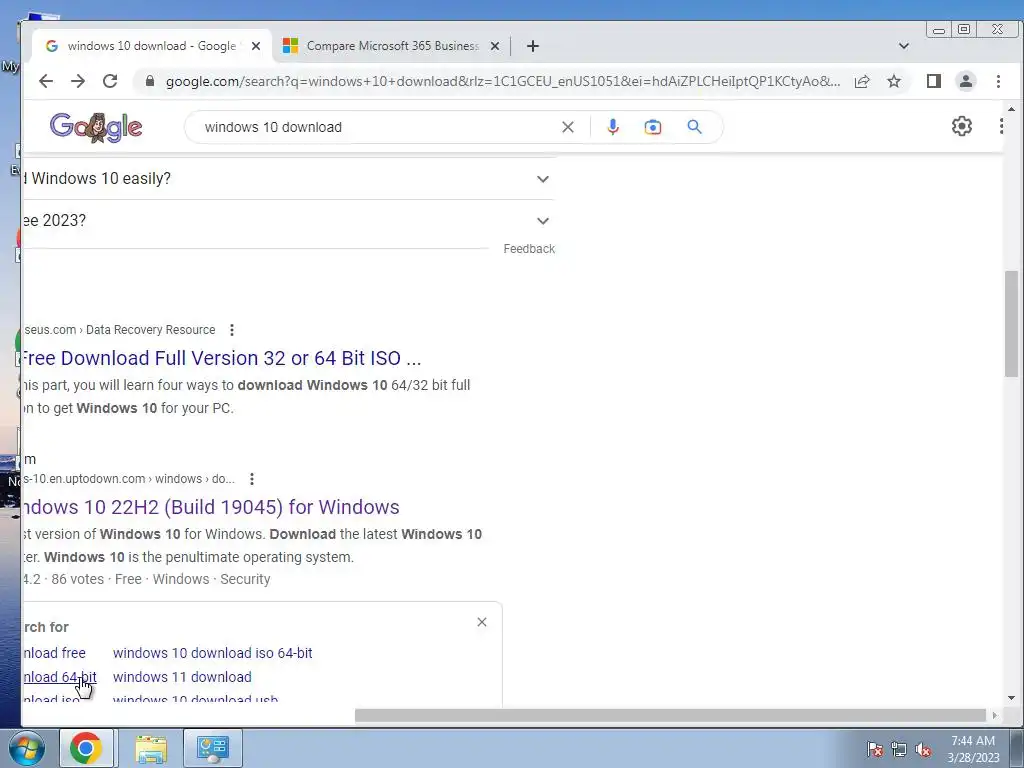Dismiss the related searches box with X

coord(482,622)
